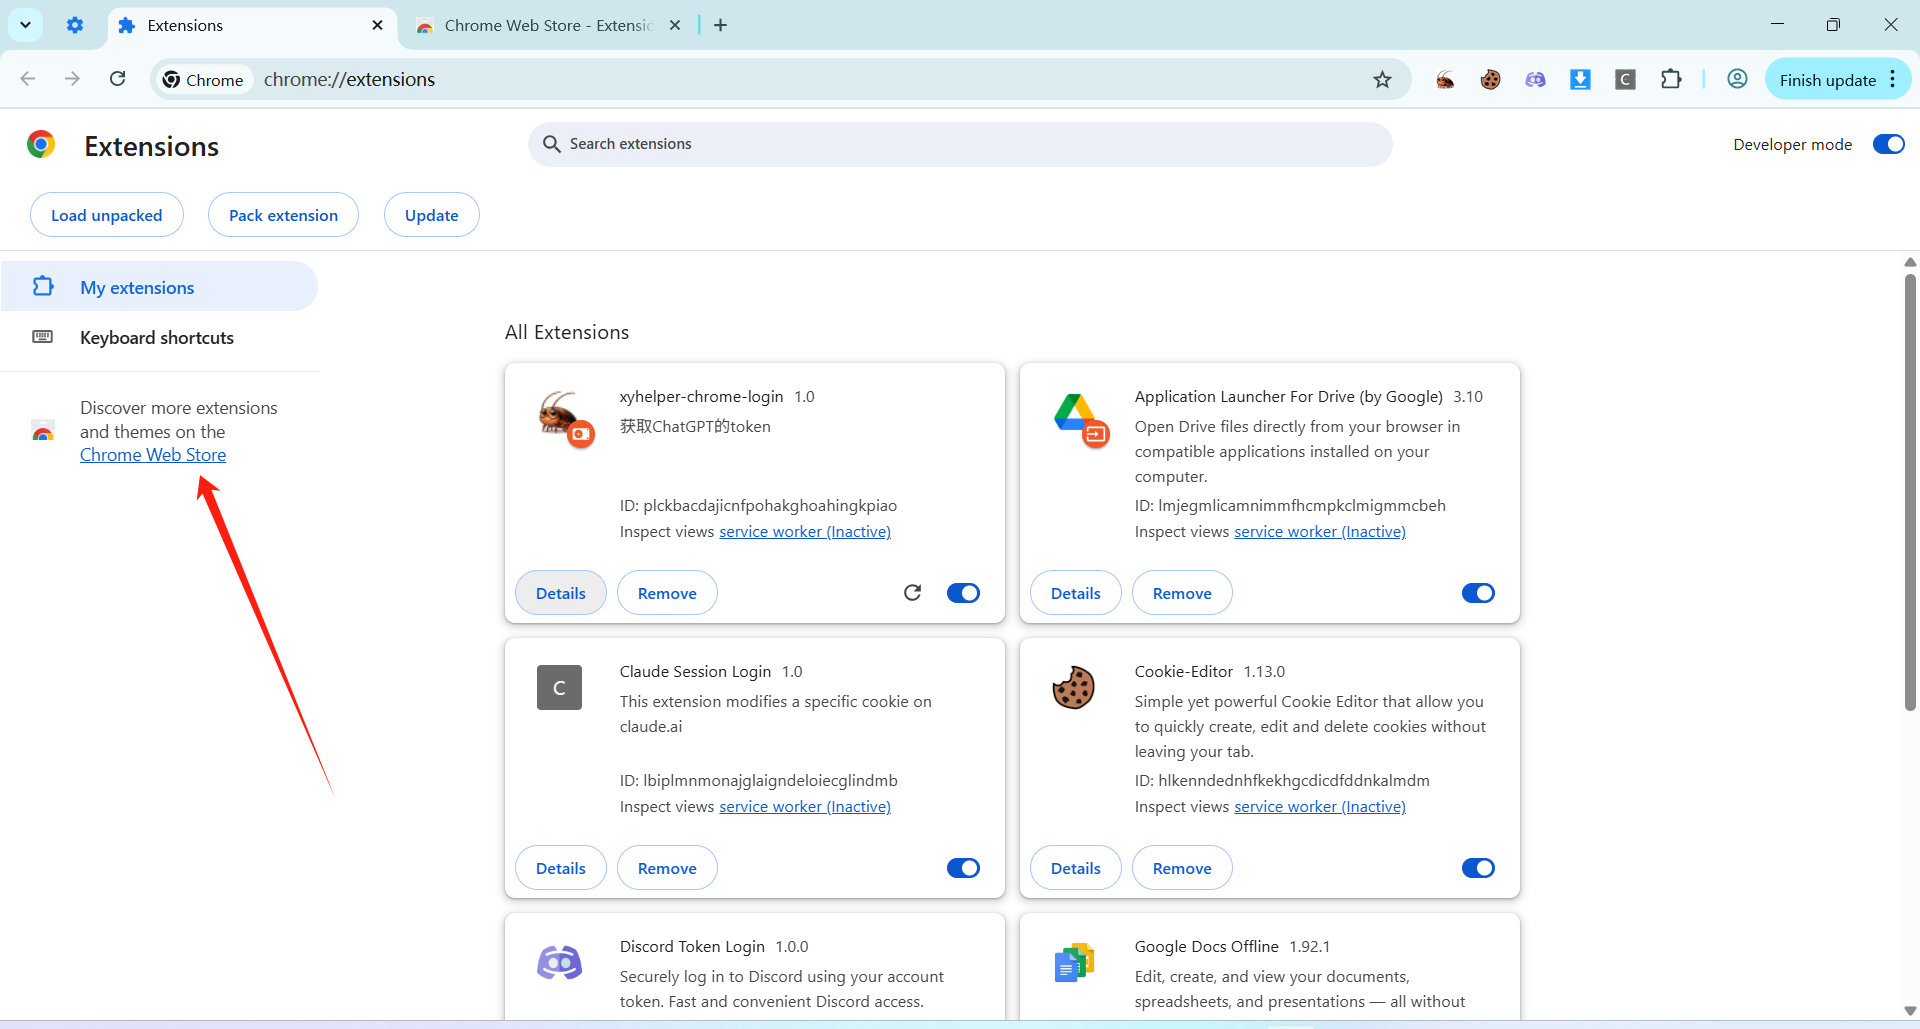Reload the xyhelper-chrome-login extension
Image resolution: width=1920 pixels, height=1029 pixels.
(912, 593)
